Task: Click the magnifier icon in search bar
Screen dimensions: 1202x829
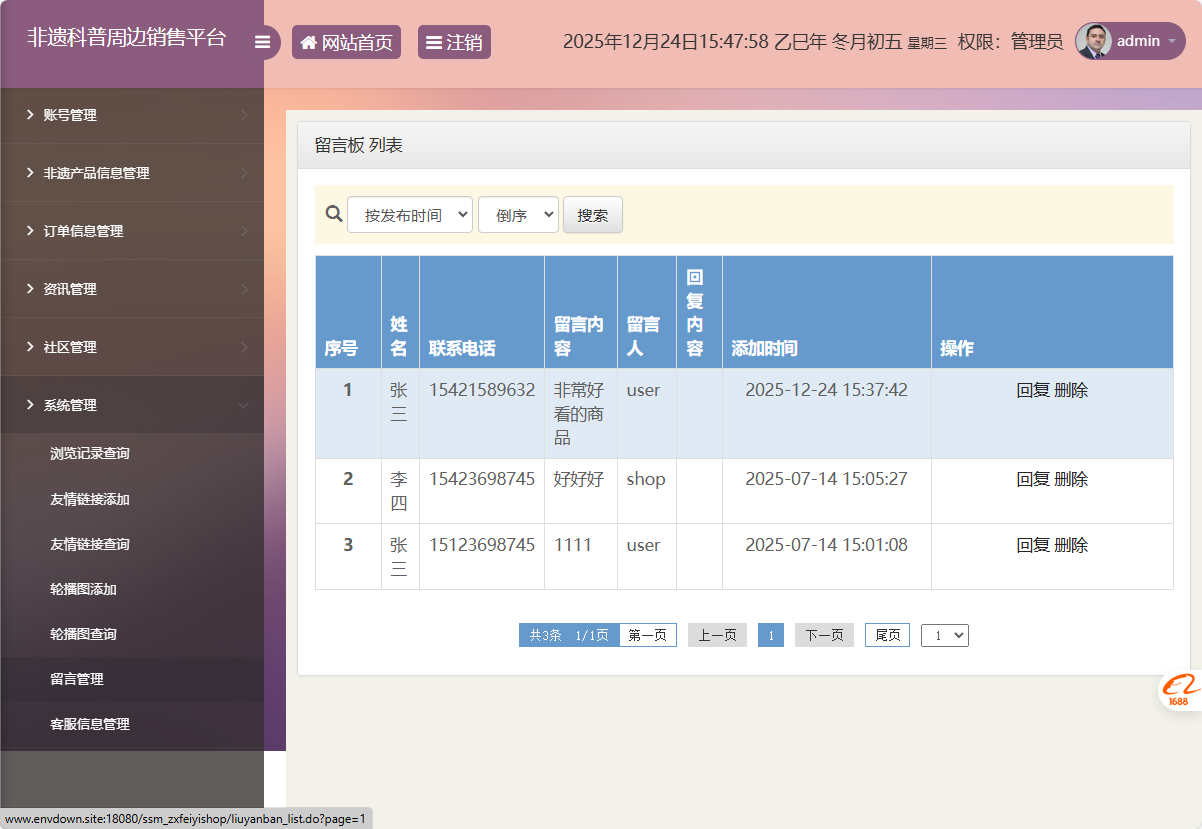Action: [x=334, y=214]
